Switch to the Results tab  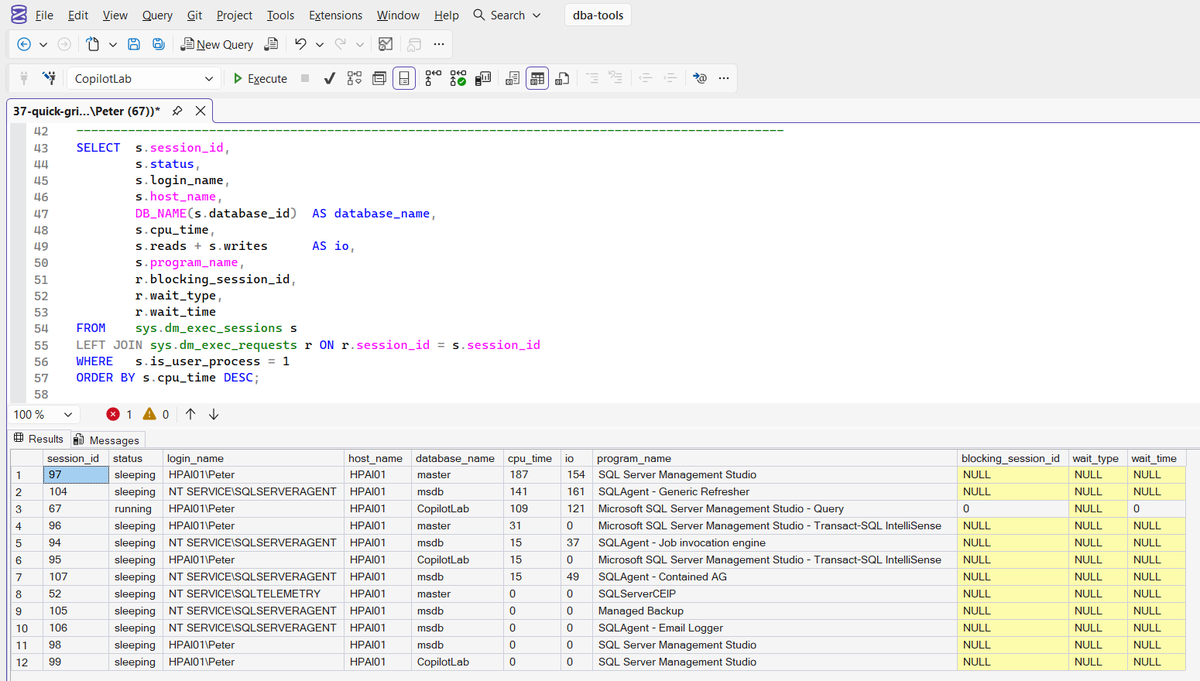click(x=39, y=439)
